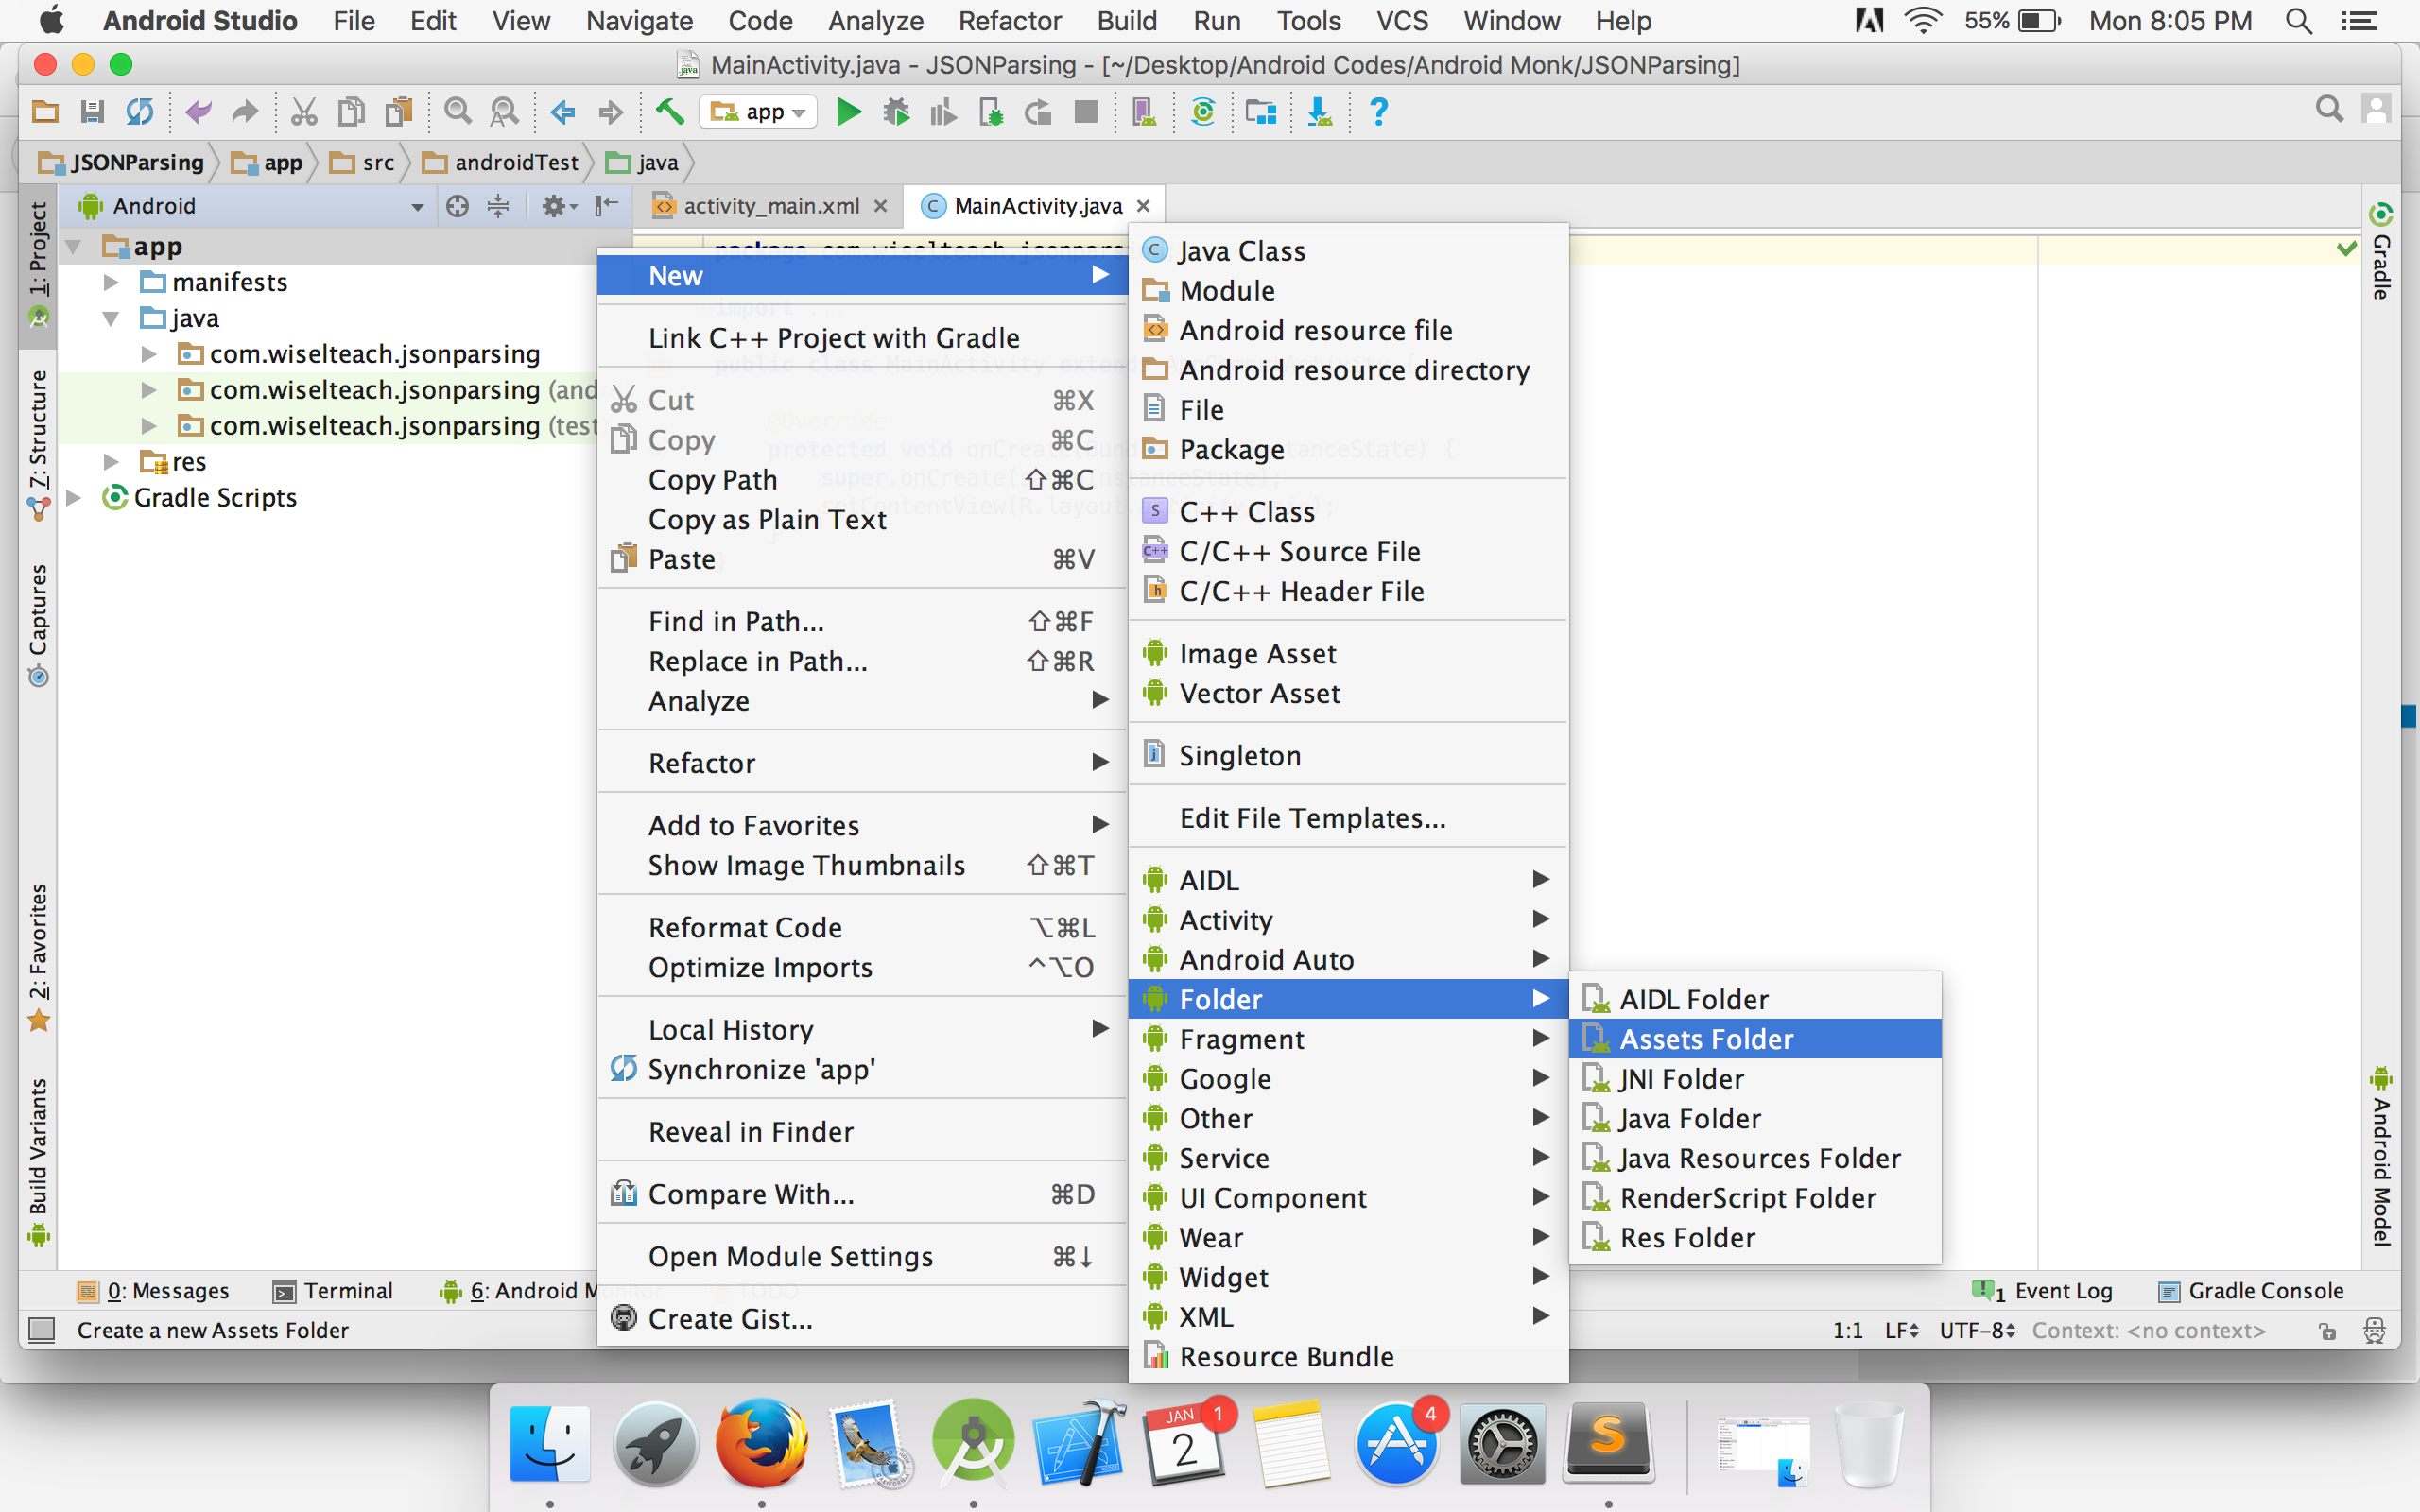Open the Refactor menu in menu bar
2420x1512 pixels.
(x=1010, y=21)
